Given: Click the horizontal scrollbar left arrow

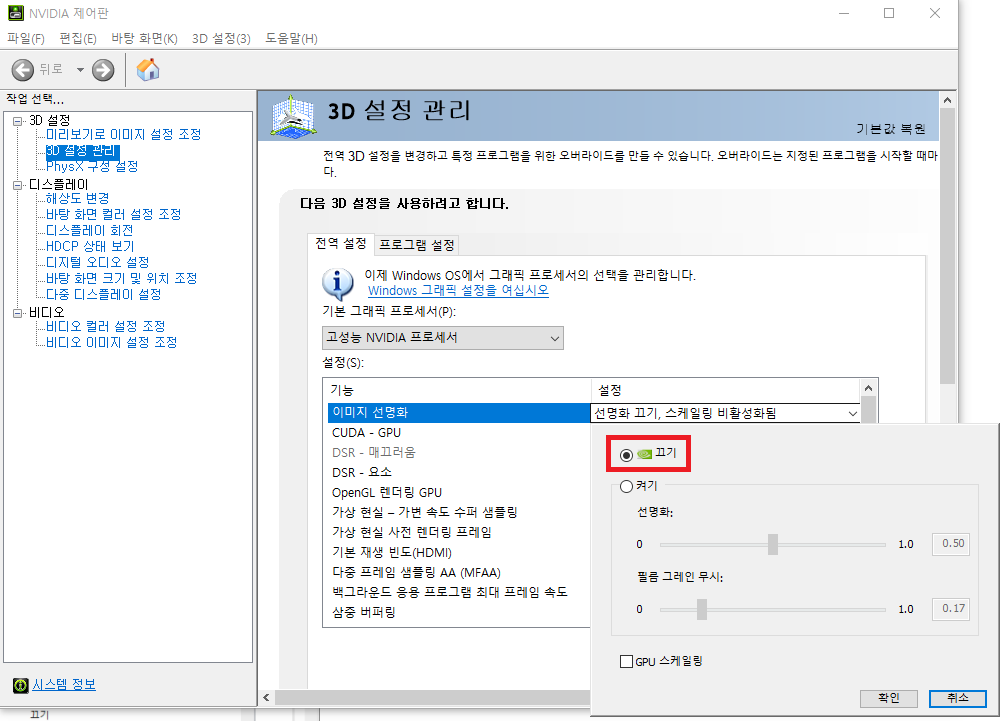Looking at the screenshot, I should [267, 697].
